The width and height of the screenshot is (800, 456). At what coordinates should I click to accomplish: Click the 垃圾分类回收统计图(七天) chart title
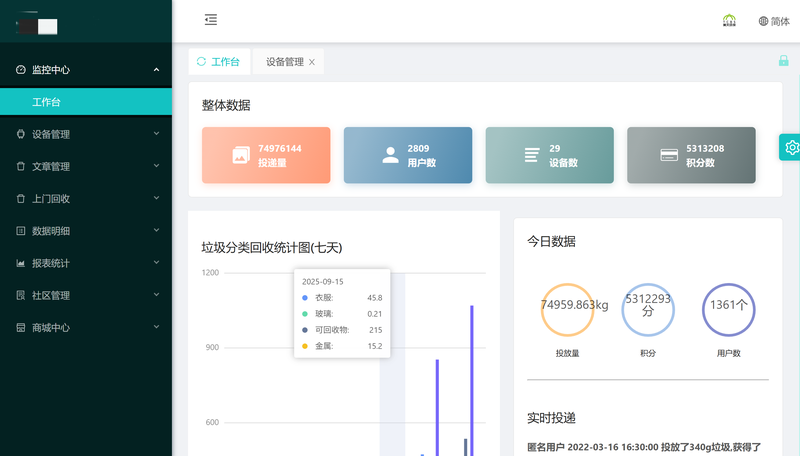[271, 248]
